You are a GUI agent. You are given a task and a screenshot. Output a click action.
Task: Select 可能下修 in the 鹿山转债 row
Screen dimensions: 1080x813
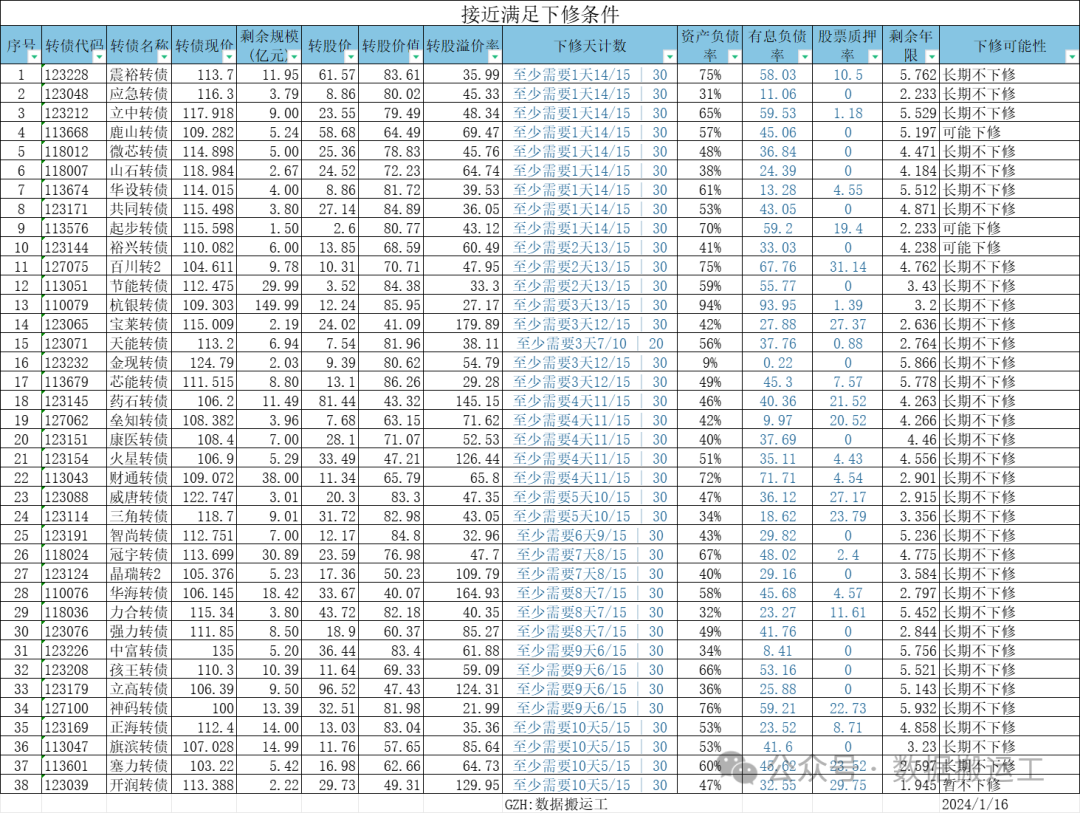(x=1009, y=132)
